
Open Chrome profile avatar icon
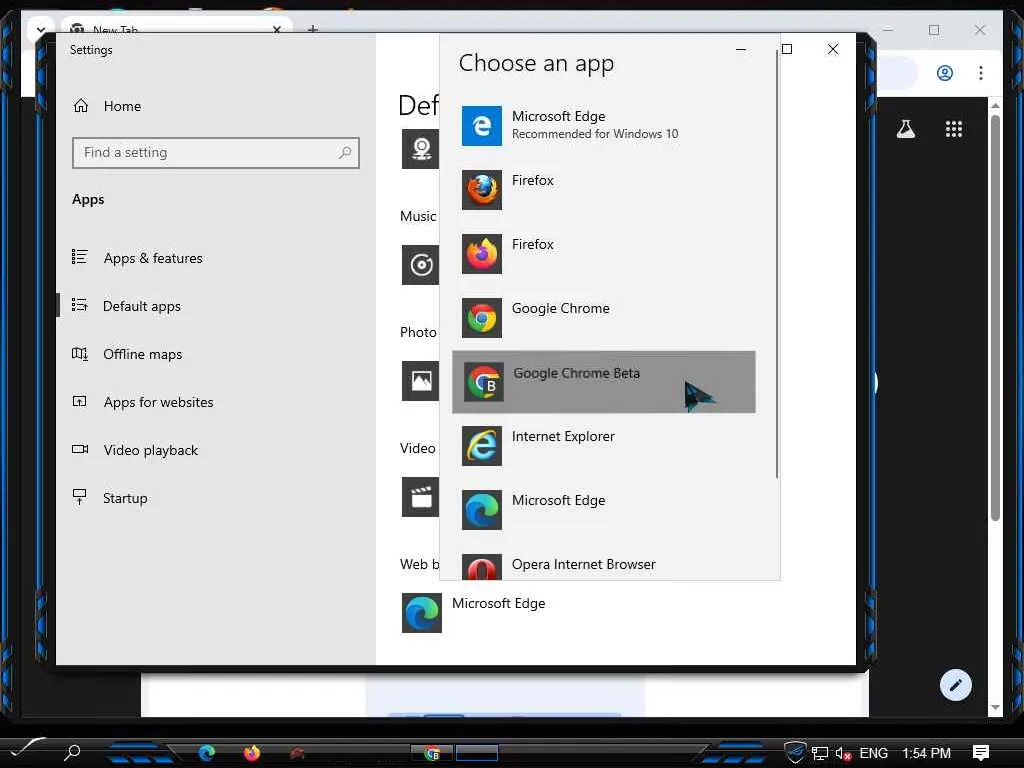(944, 72)
